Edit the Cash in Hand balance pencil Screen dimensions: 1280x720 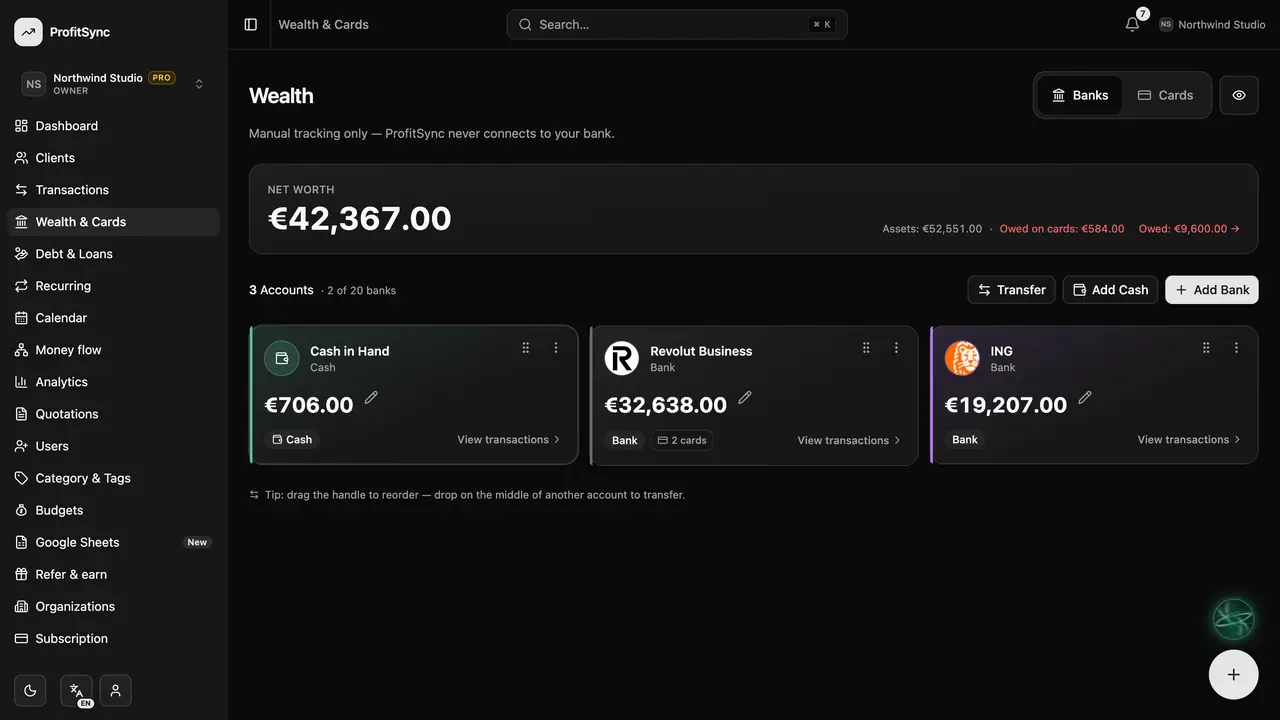[x=371, y=397]
